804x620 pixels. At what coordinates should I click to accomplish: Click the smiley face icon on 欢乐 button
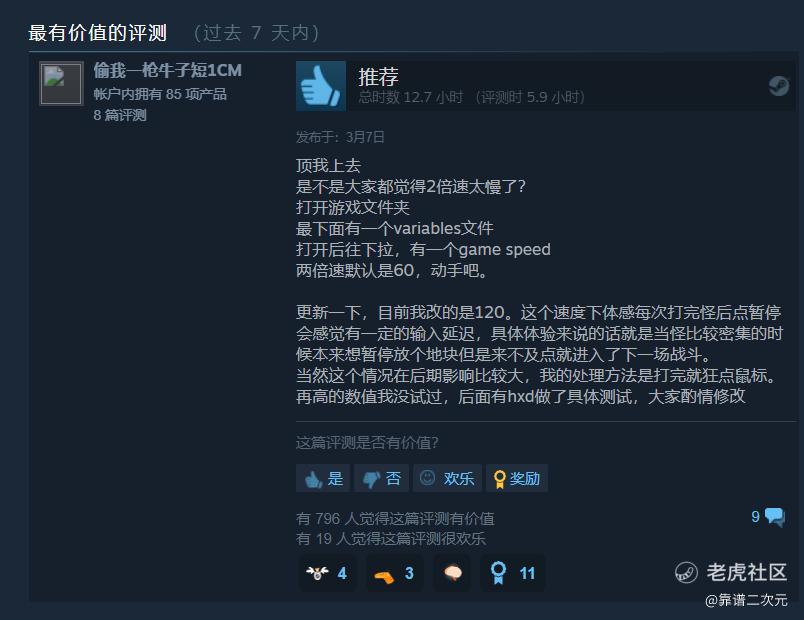click(428, 478)
